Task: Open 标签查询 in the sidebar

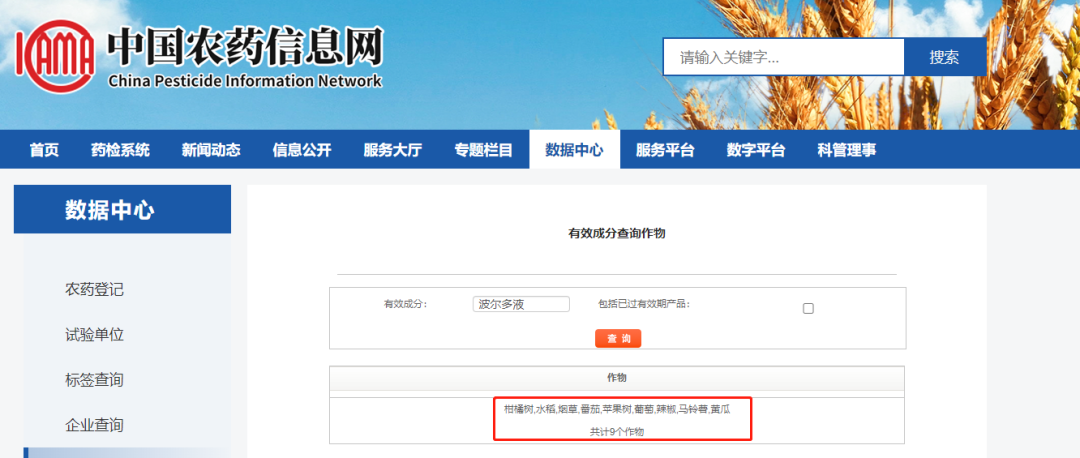Action: (94, 380)
